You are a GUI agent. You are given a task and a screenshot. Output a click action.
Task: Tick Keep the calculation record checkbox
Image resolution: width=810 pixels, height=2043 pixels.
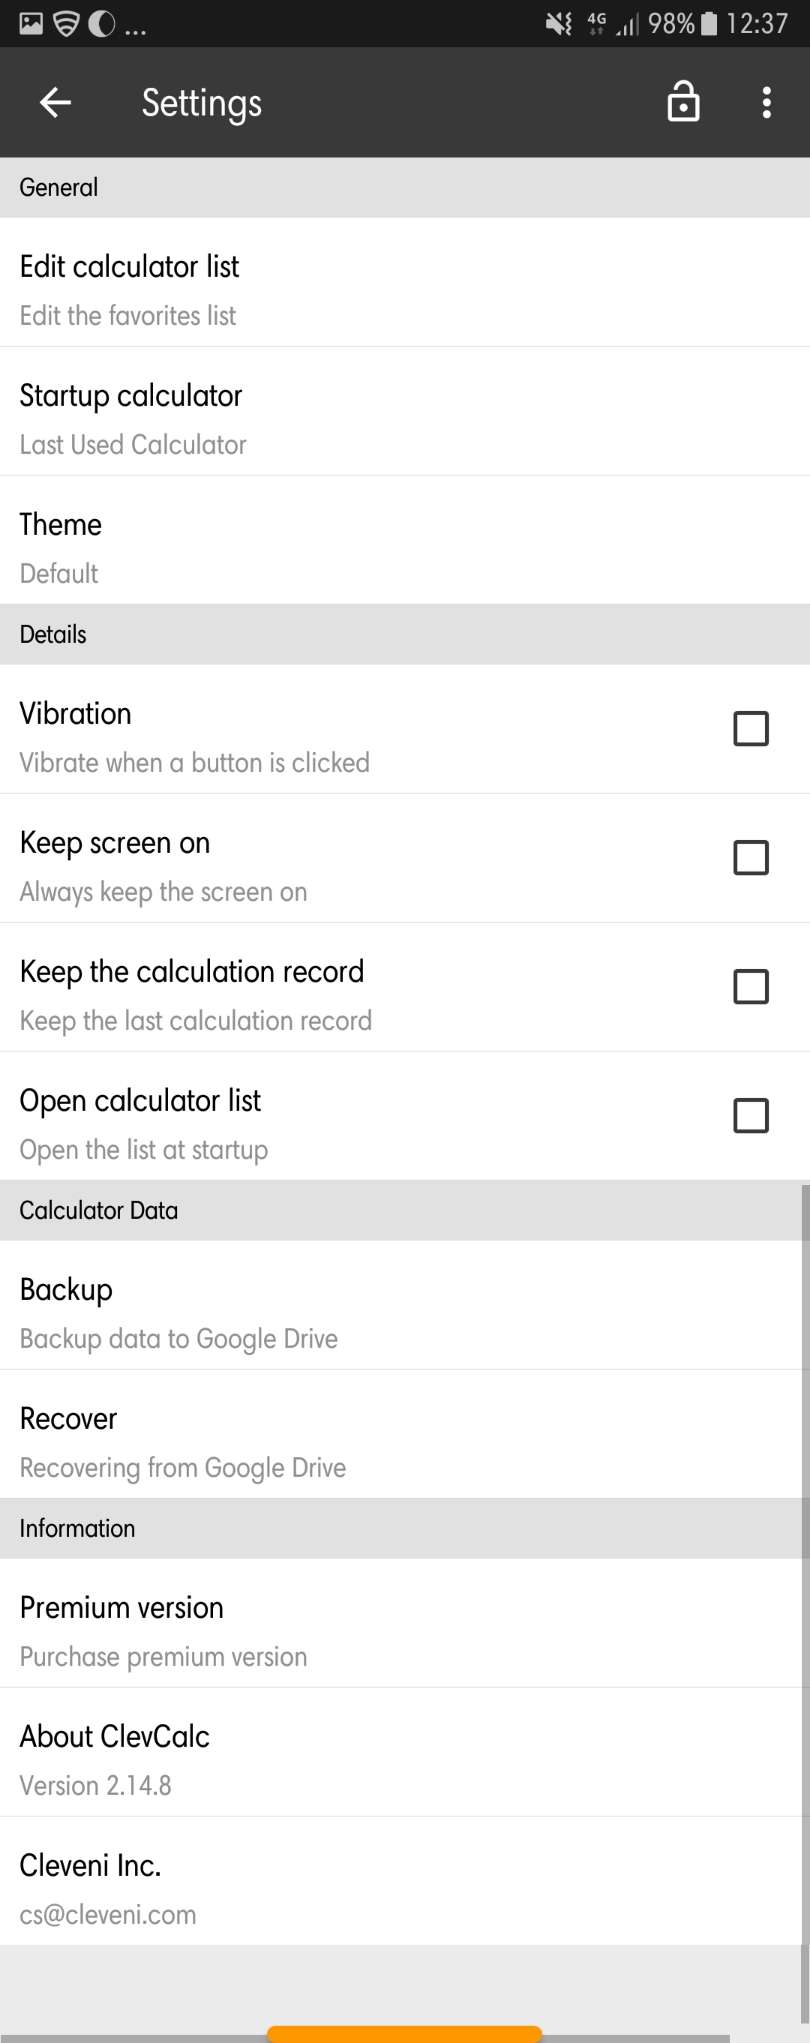coord(751,987)
